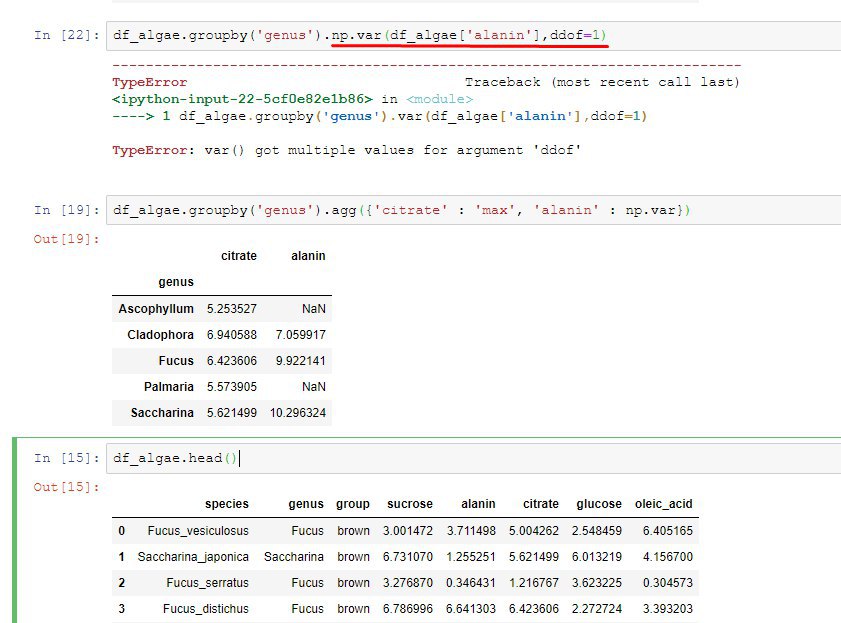Click the Saccharina row label in Out[19]
The height and width of the screenshot is (623, 841).
(162, 413)
